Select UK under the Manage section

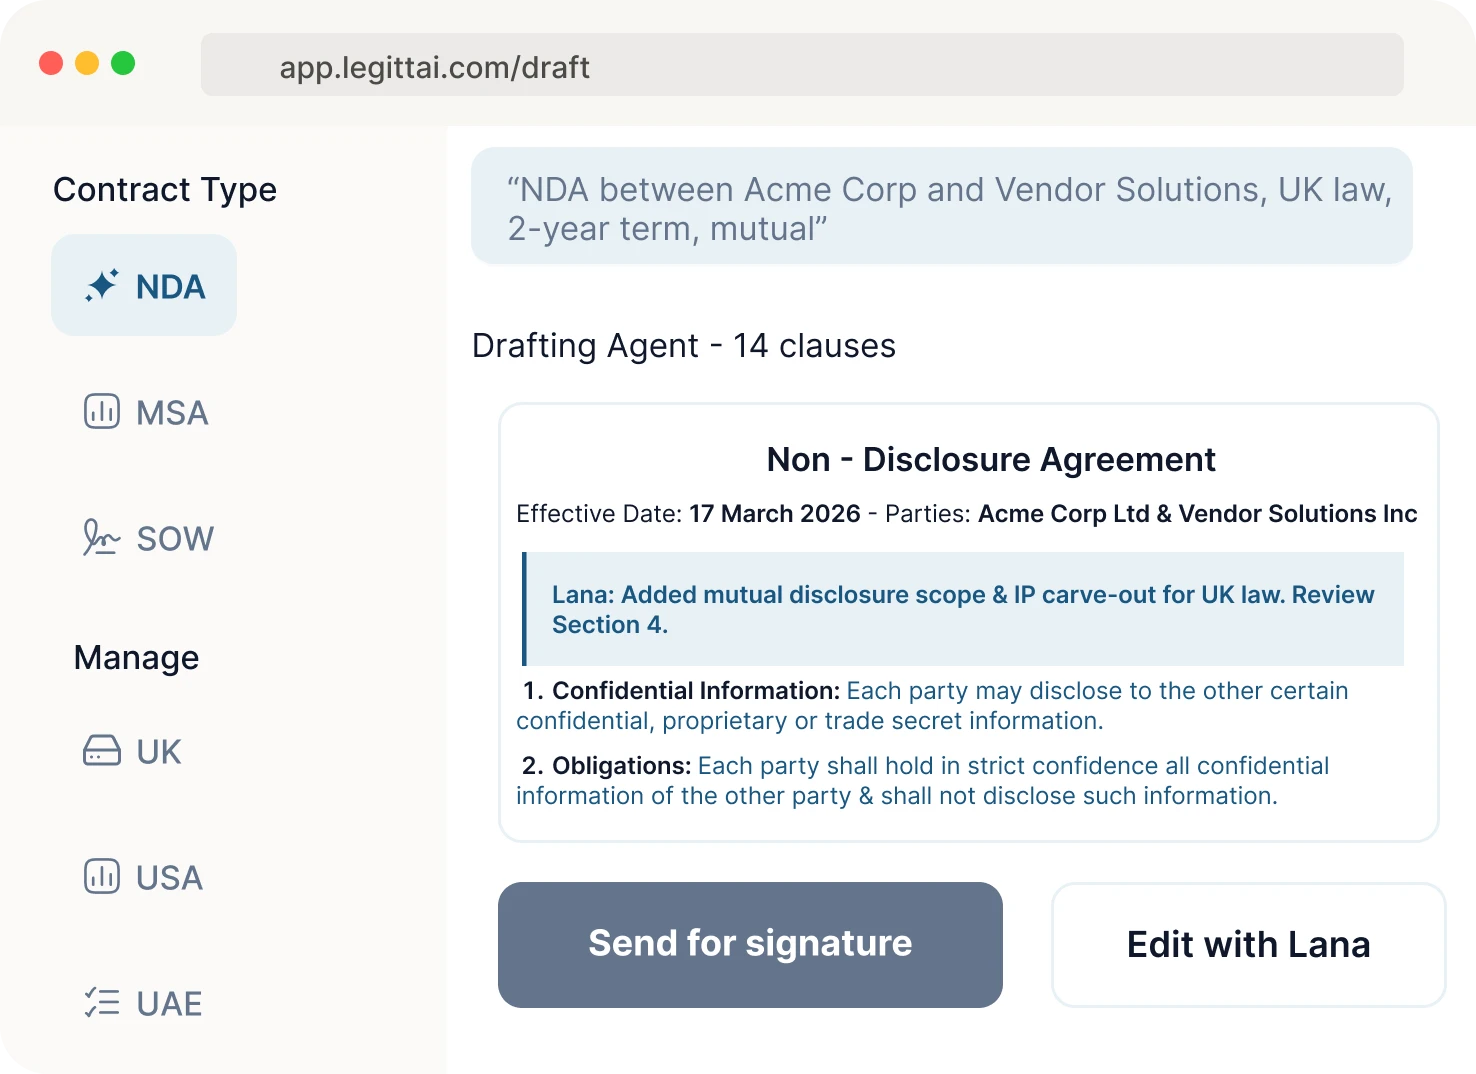click(158, 752)
